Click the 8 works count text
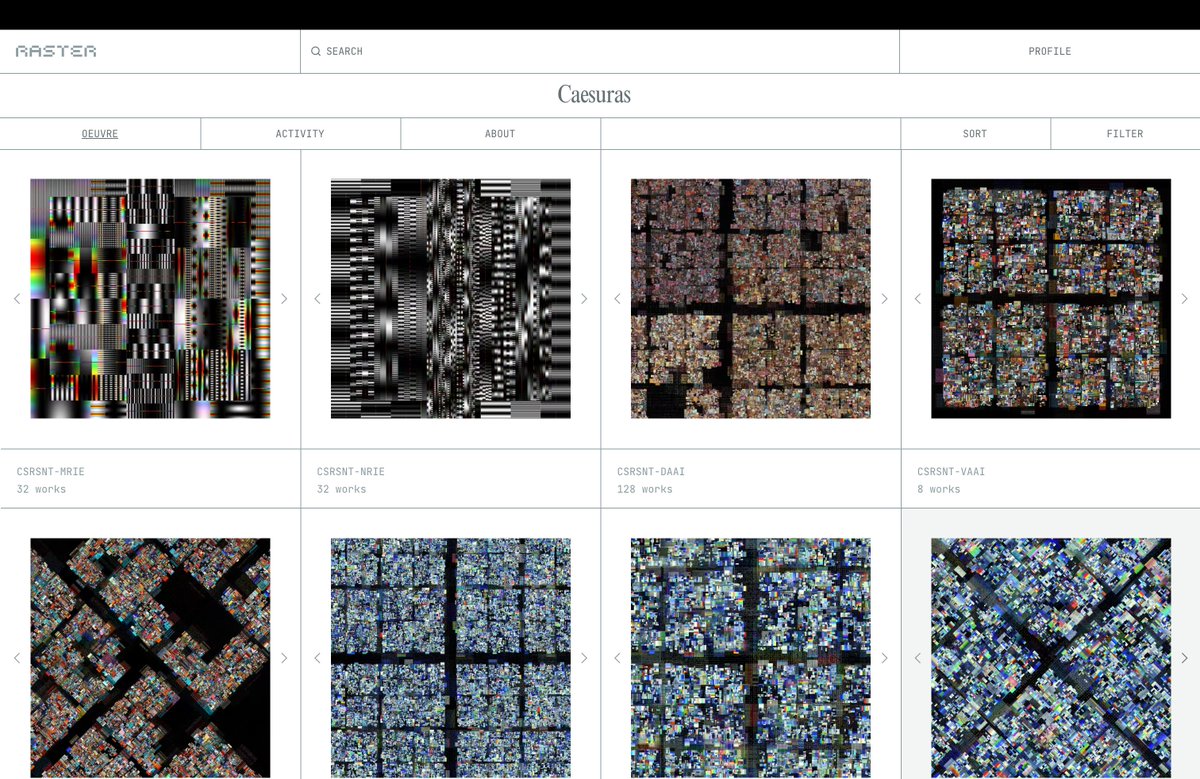 [x=939, y=489]
